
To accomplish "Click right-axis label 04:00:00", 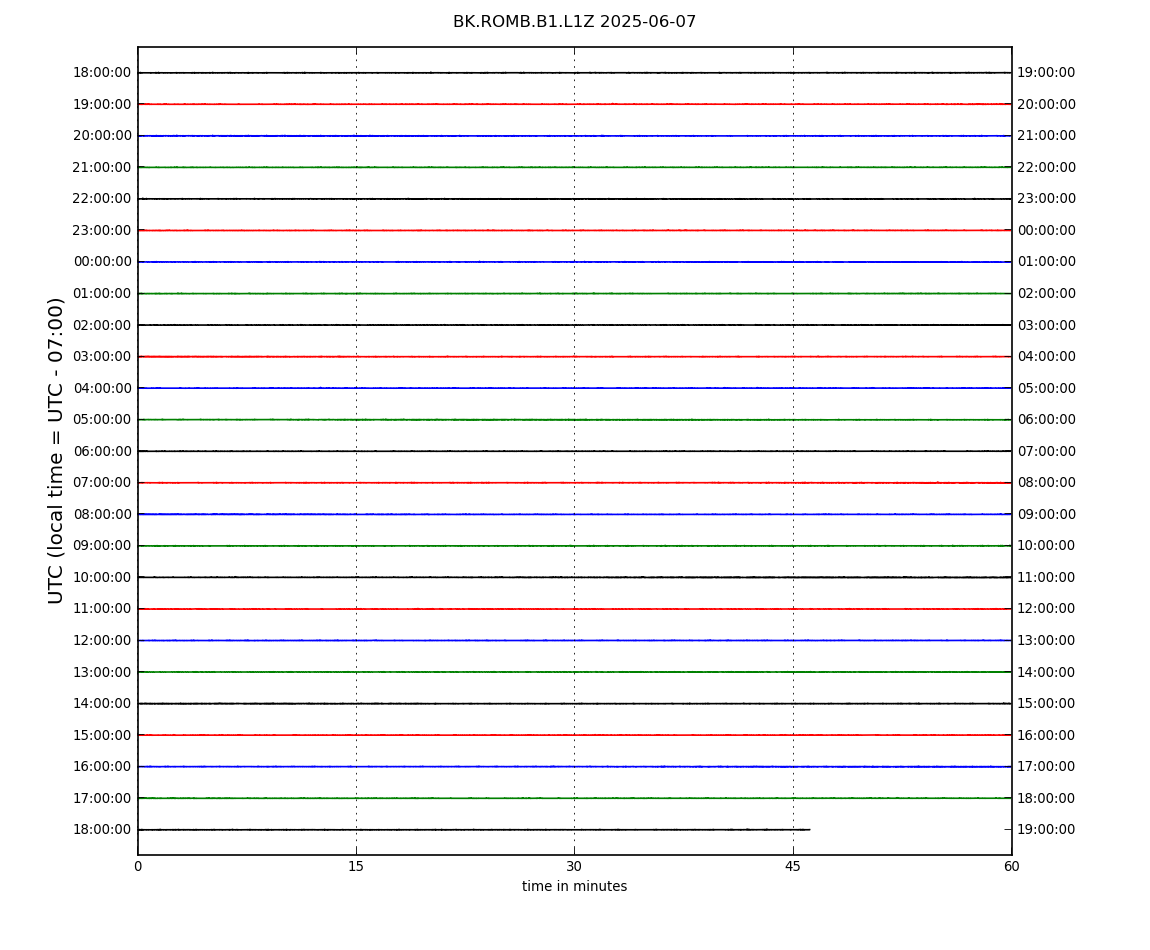I will click(1047, 357).
